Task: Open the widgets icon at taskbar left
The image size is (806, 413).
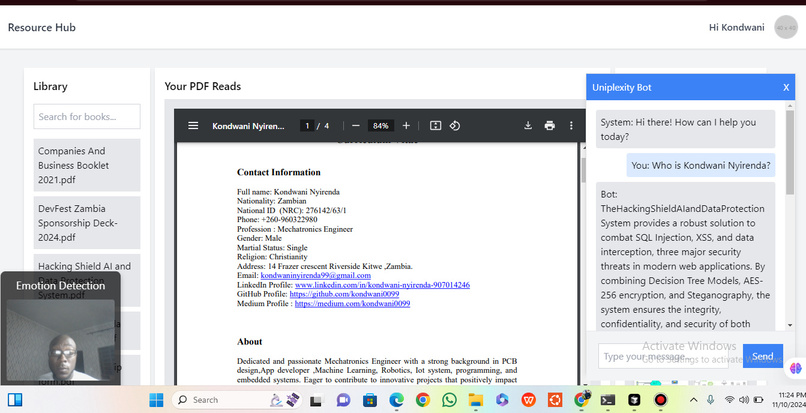Action: [x=15, y=400]
